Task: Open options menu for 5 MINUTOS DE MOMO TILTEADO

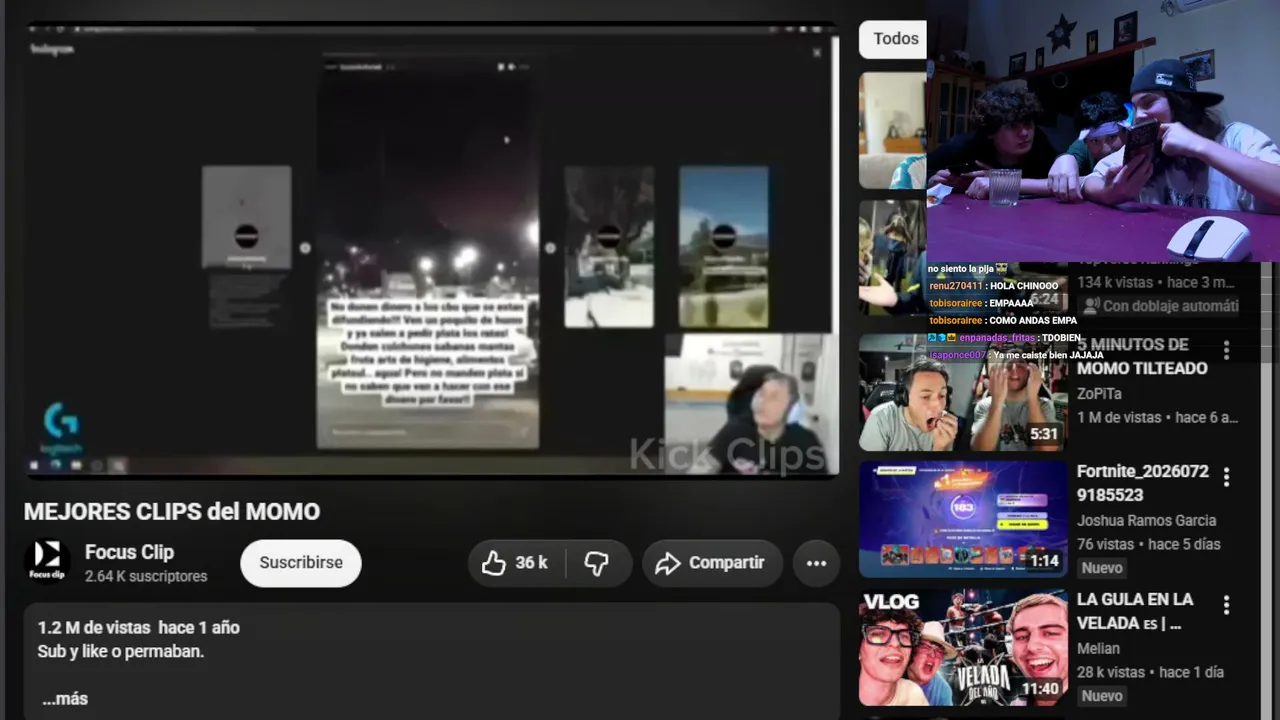Action: [1226, 350]
